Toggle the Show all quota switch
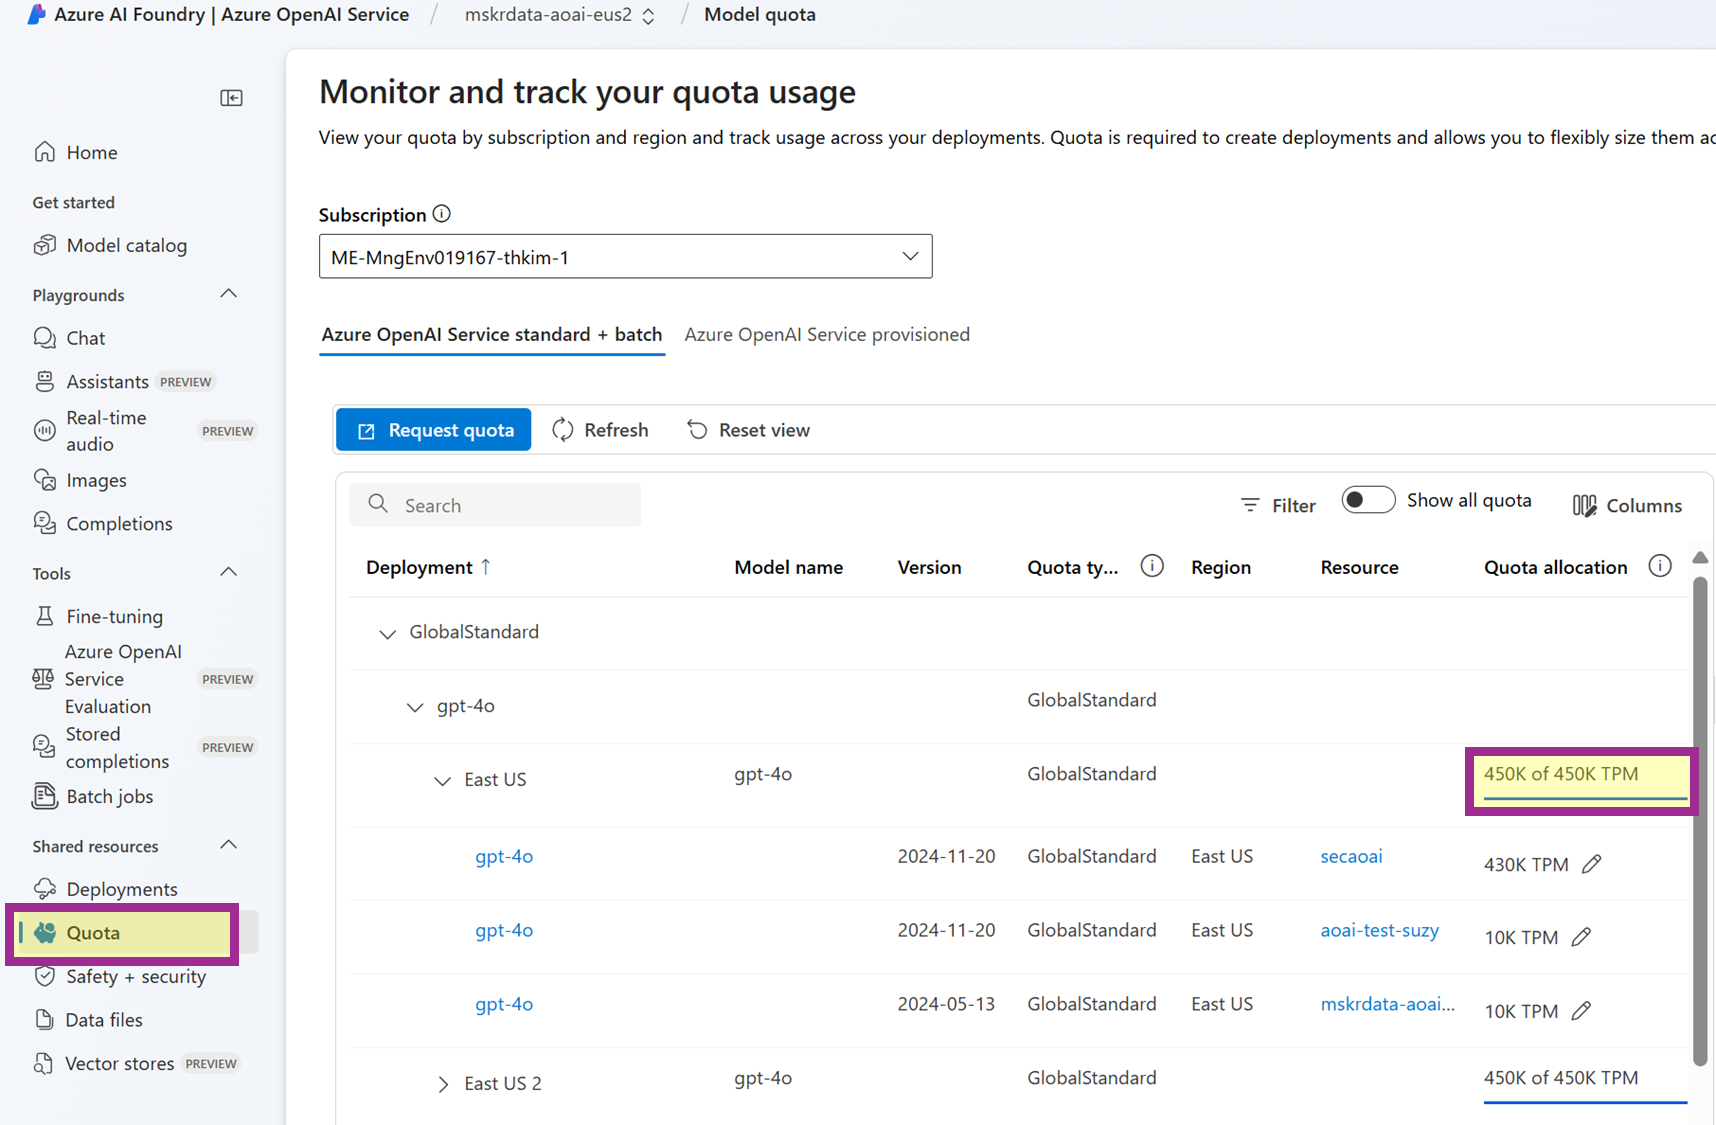 (x=1367, y=500)
